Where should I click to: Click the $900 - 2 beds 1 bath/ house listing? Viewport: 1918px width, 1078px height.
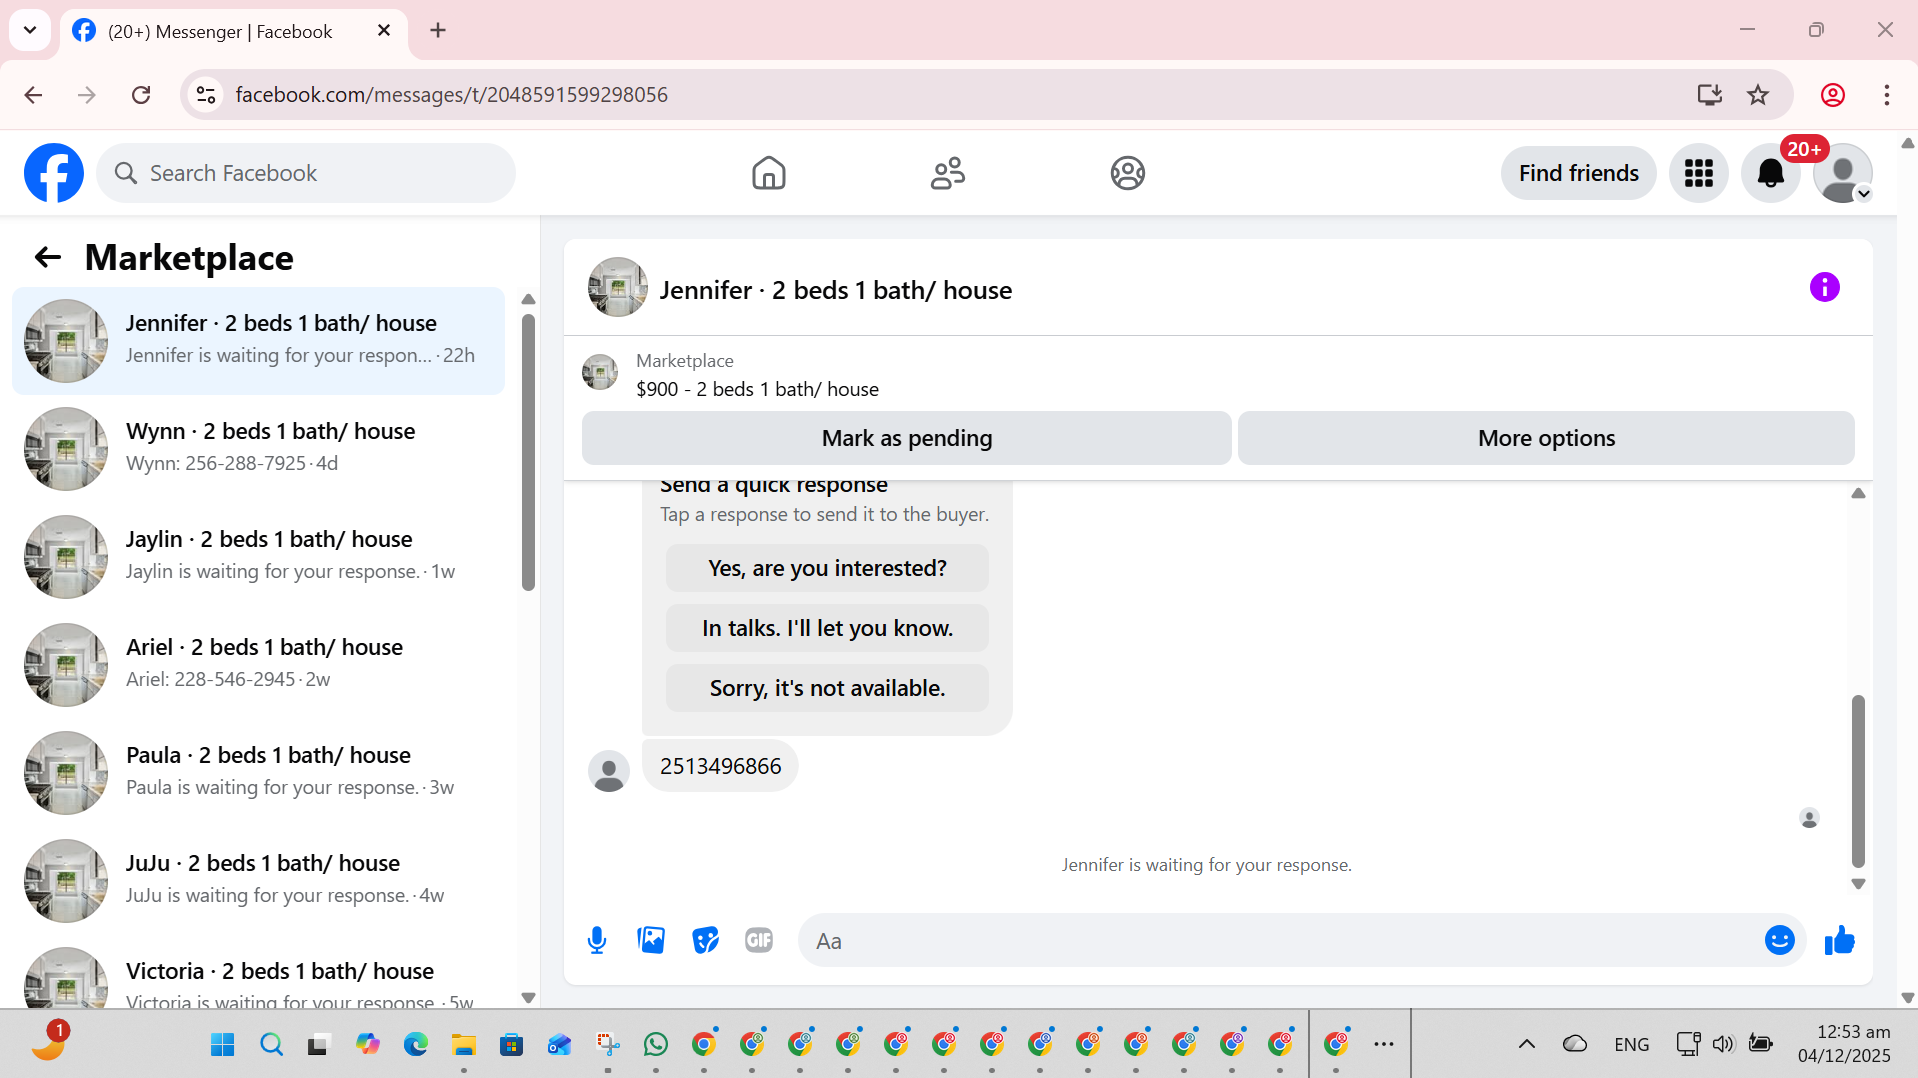click(x=757, y=389)
